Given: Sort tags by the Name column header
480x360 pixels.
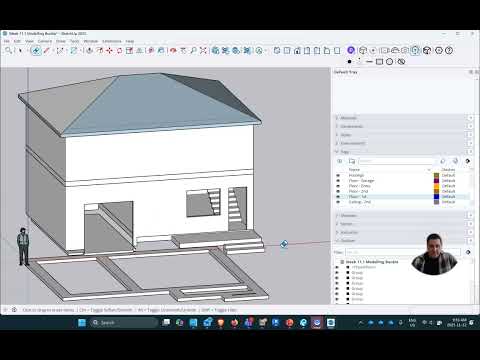Looking at the screenshot, I should (354, 170).
